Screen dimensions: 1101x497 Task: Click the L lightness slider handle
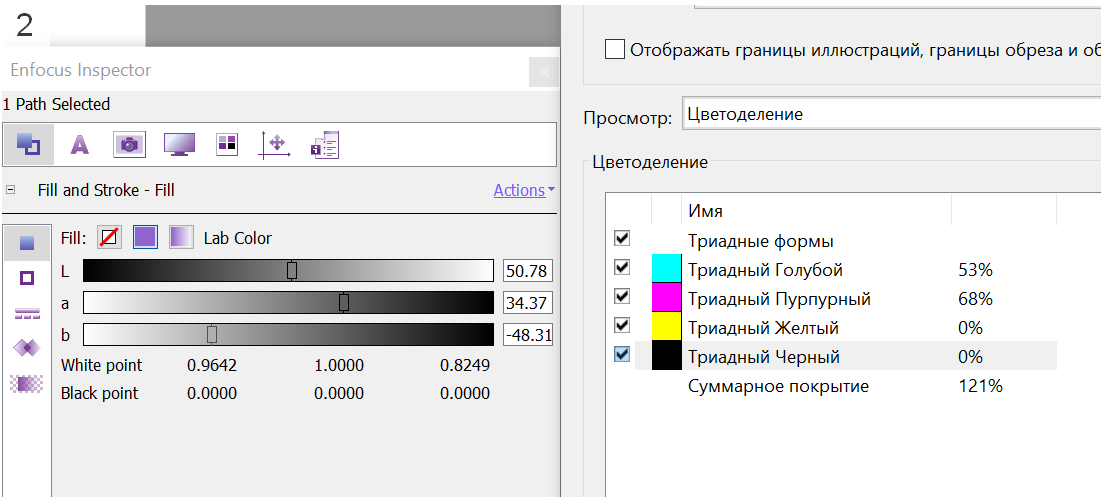click(292, 270)
